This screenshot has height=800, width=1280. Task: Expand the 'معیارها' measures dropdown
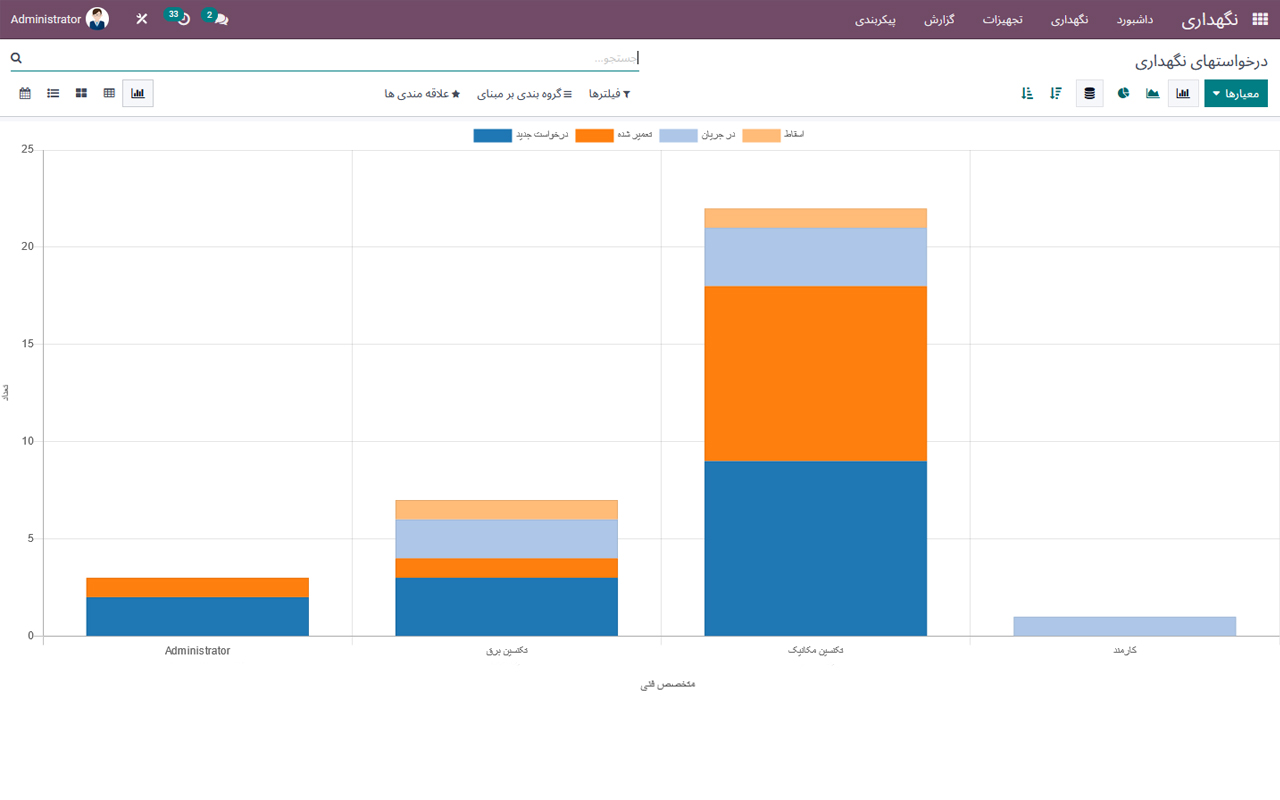(1236, 93)
